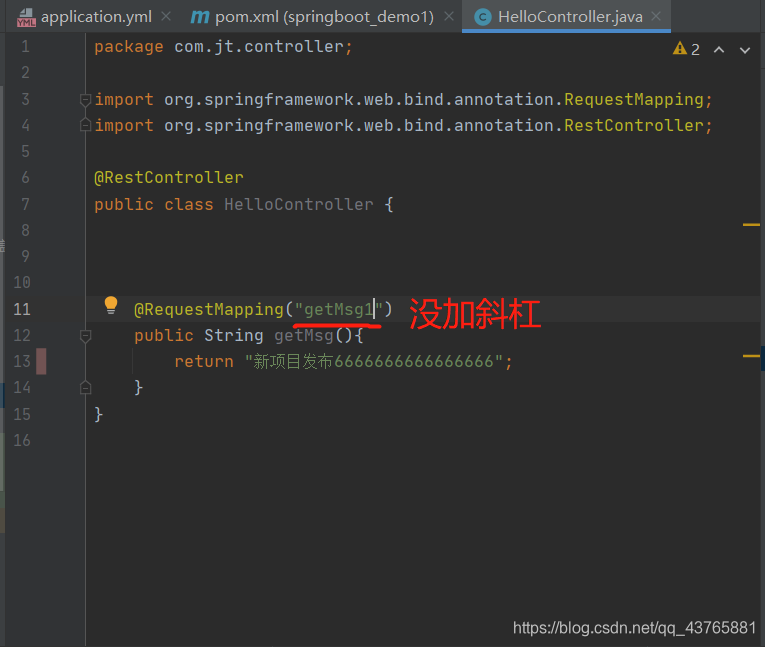The height and width of the screenshot is (647, 765).
Task: Switch to the application.yml tab
Action: [96, 17]
